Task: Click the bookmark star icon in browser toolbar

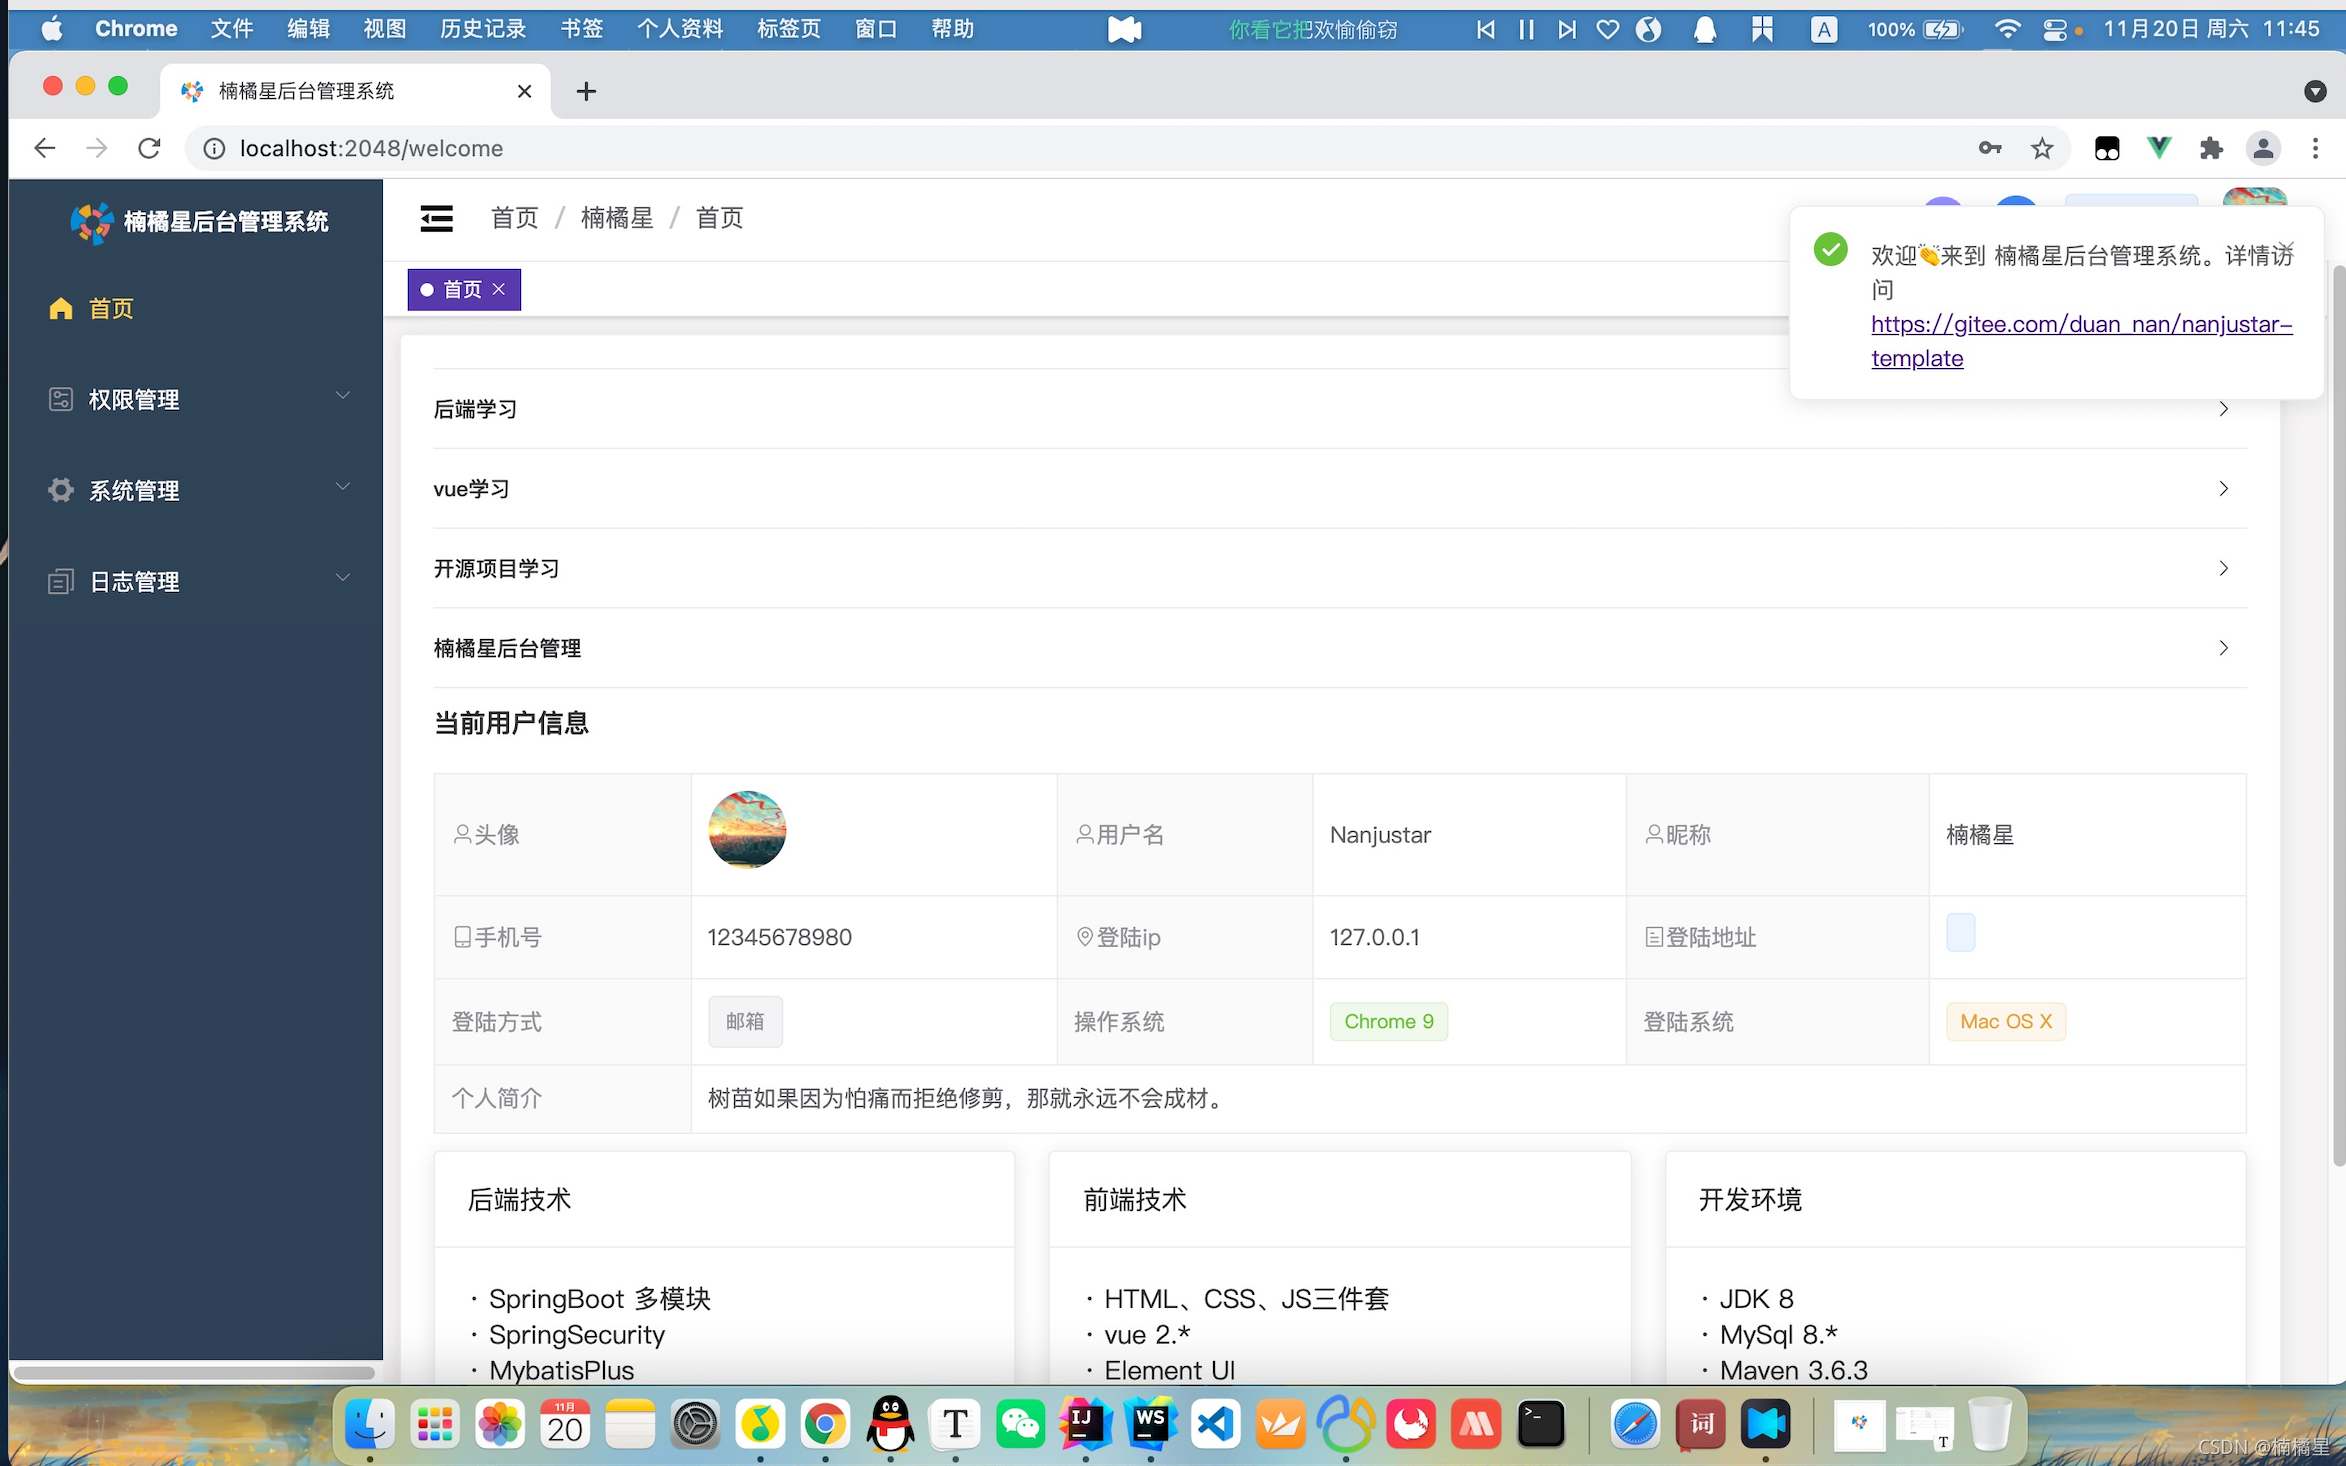Action: [2040, 149]
